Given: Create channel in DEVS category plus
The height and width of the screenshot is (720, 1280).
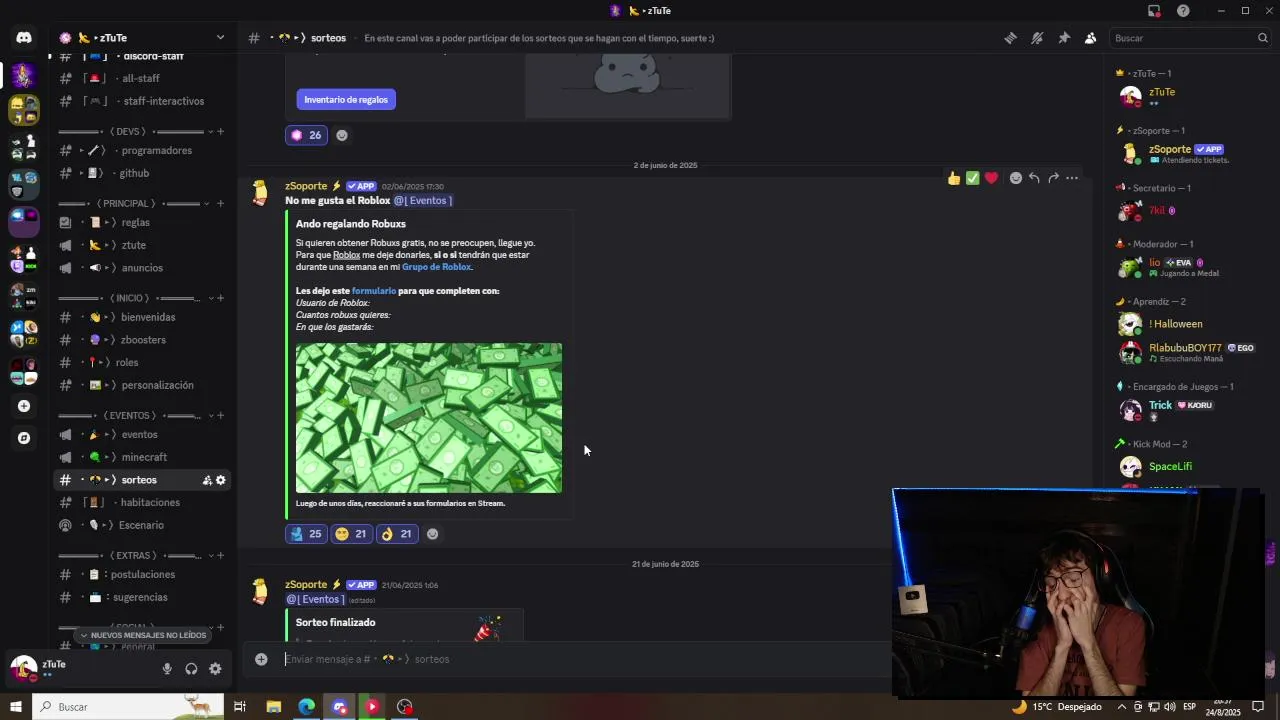Looking at the screenshot, I should click(x=220, y=131).
